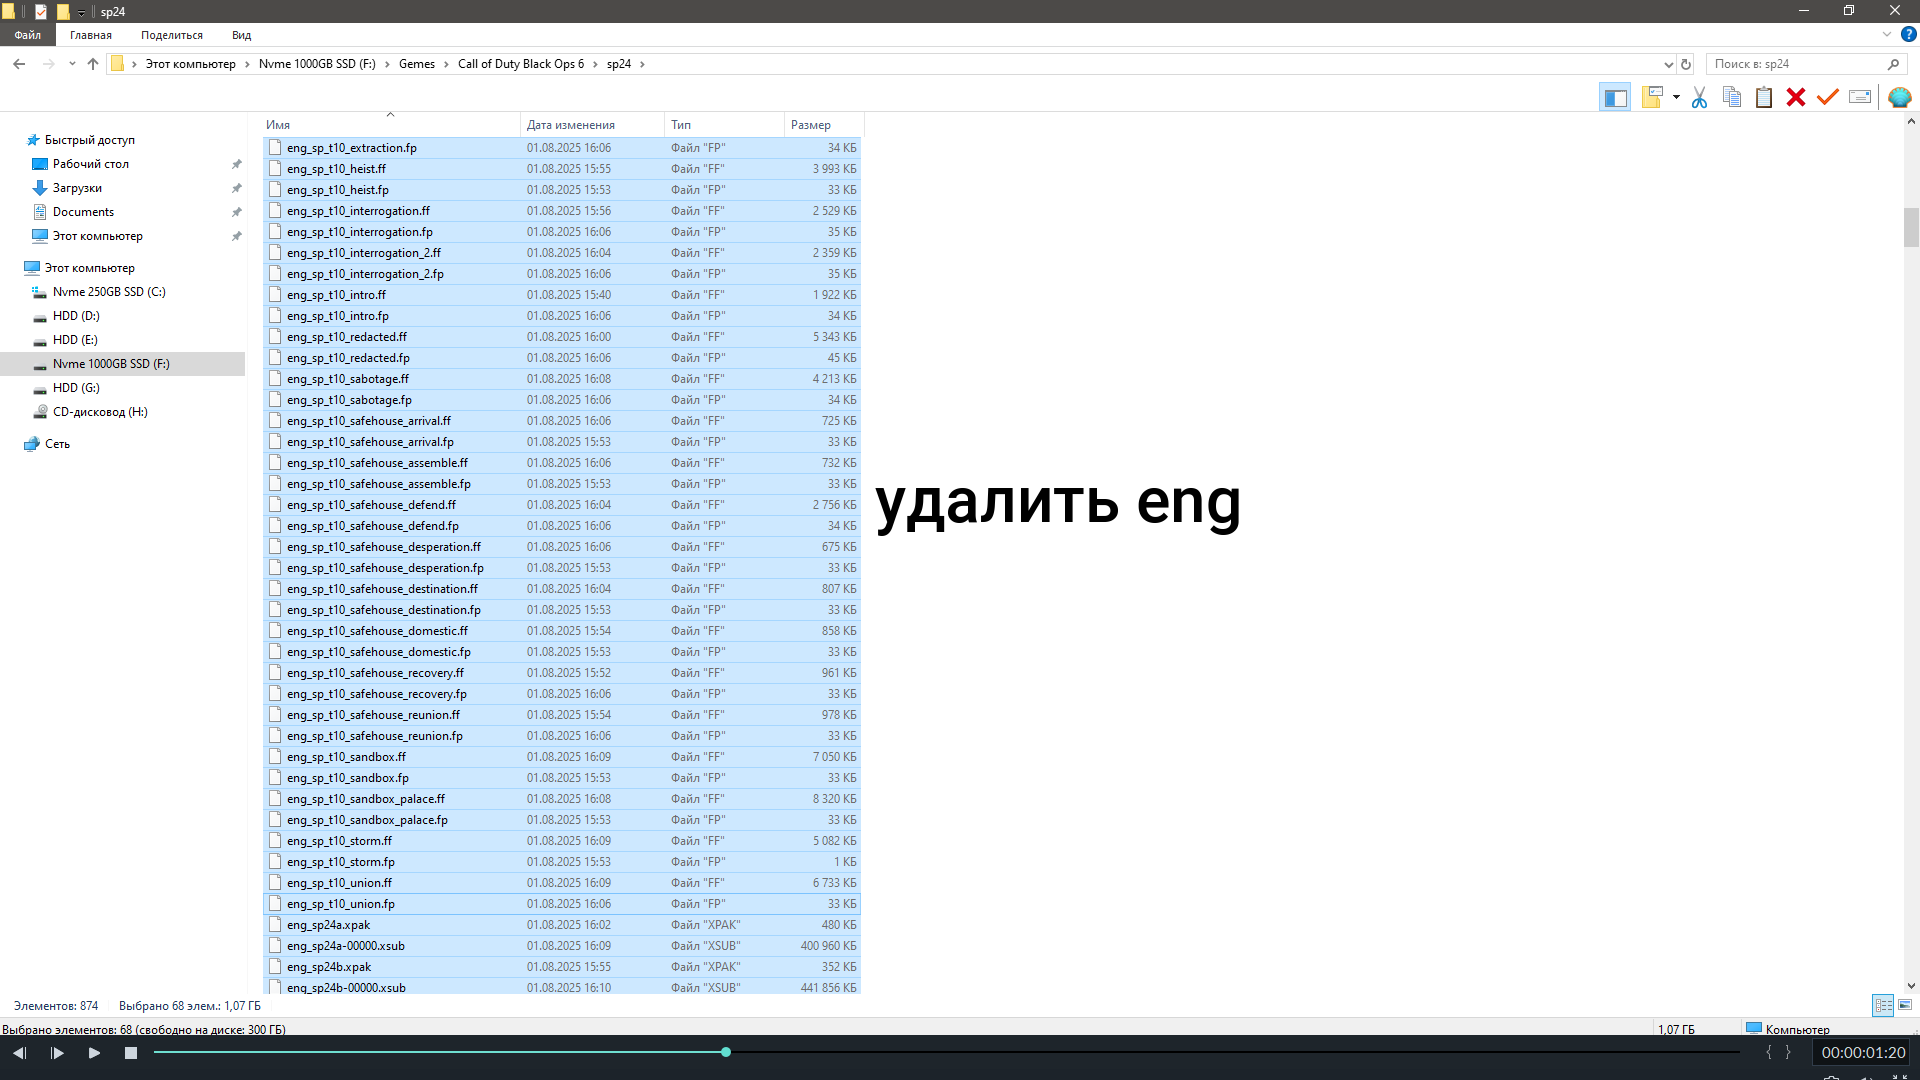Open the address bar history dropdown

[x=1667, y=63]
